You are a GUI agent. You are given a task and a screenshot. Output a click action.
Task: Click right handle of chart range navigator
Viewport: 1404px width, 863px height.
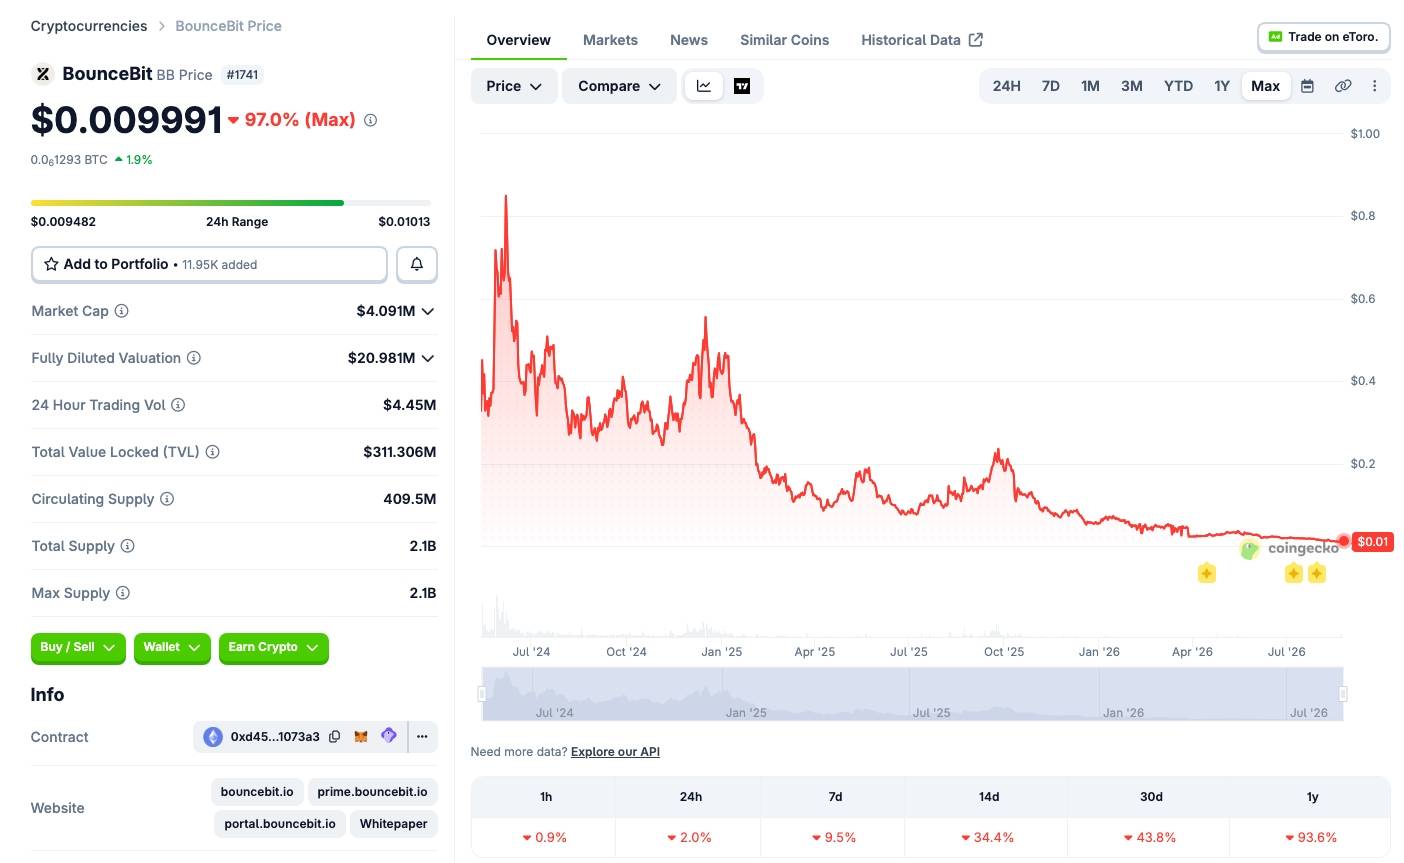click(x=1343, y=694)
